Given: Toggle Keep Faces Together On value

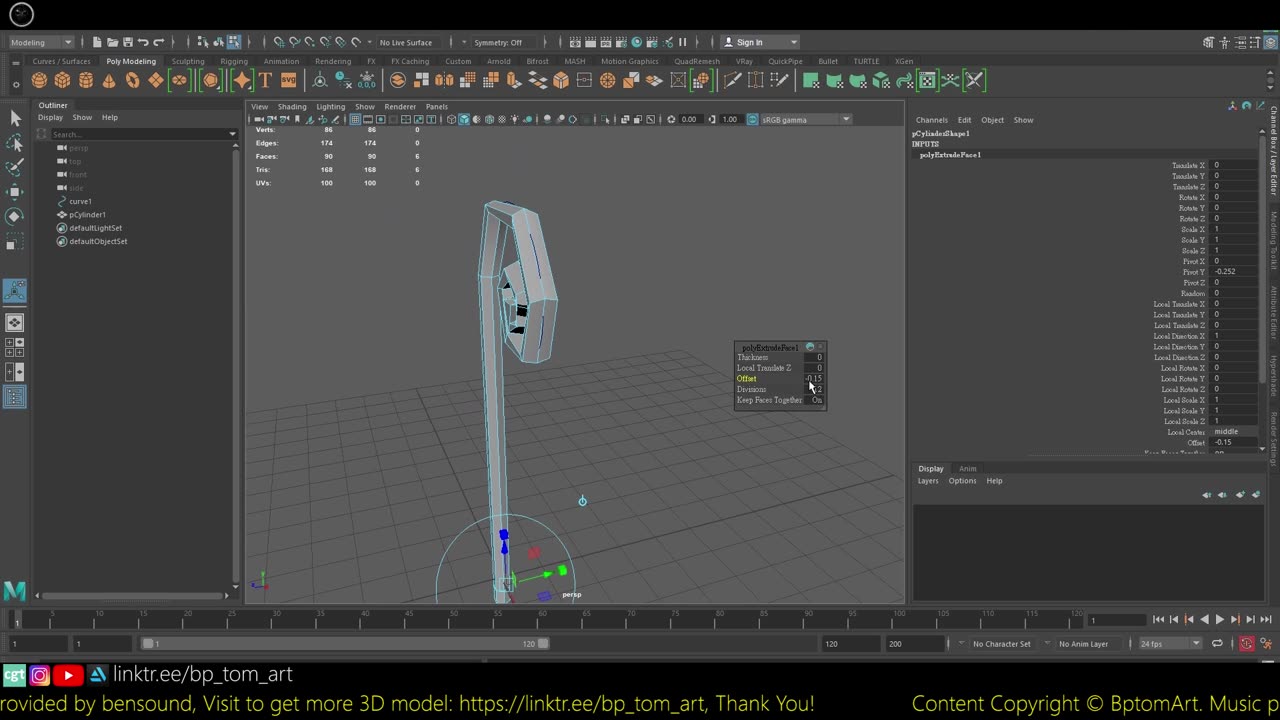Looking at the screenshot, I should point(817,400).
